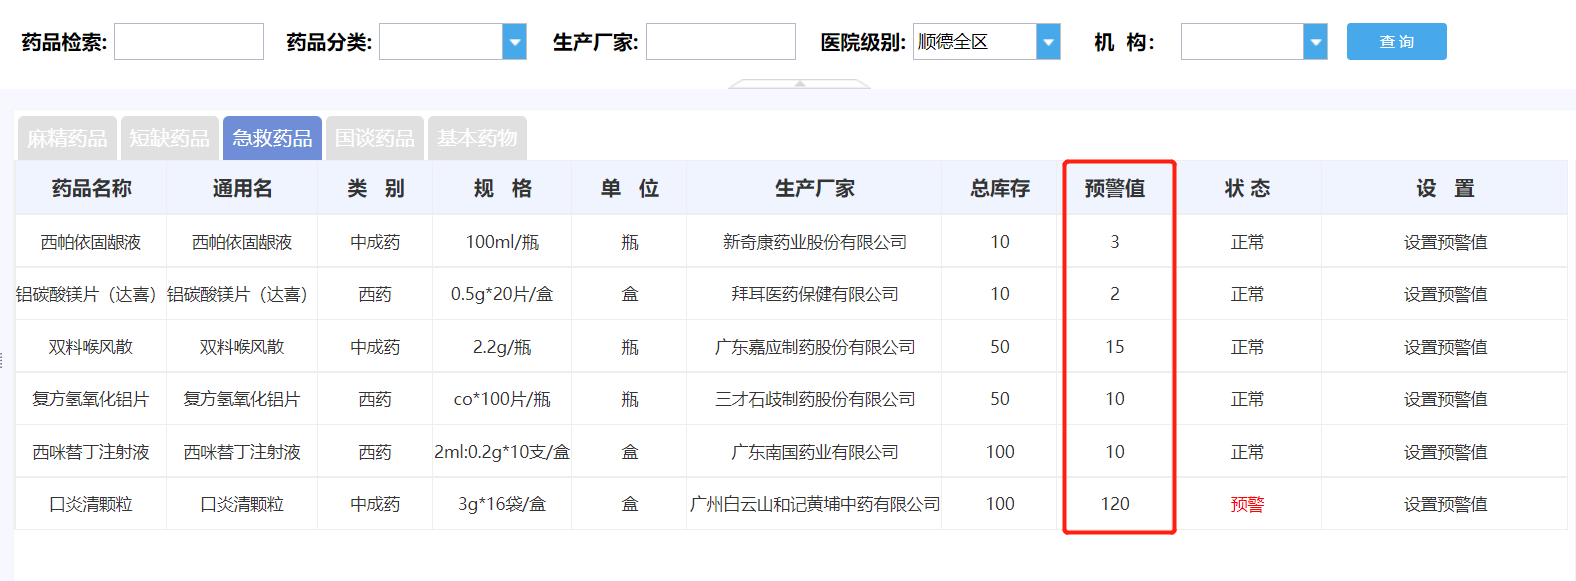The width and height of the screenshot is (1576, 581).
Task: Click the 100ml/瓶 specification cell
Action: 502,242
